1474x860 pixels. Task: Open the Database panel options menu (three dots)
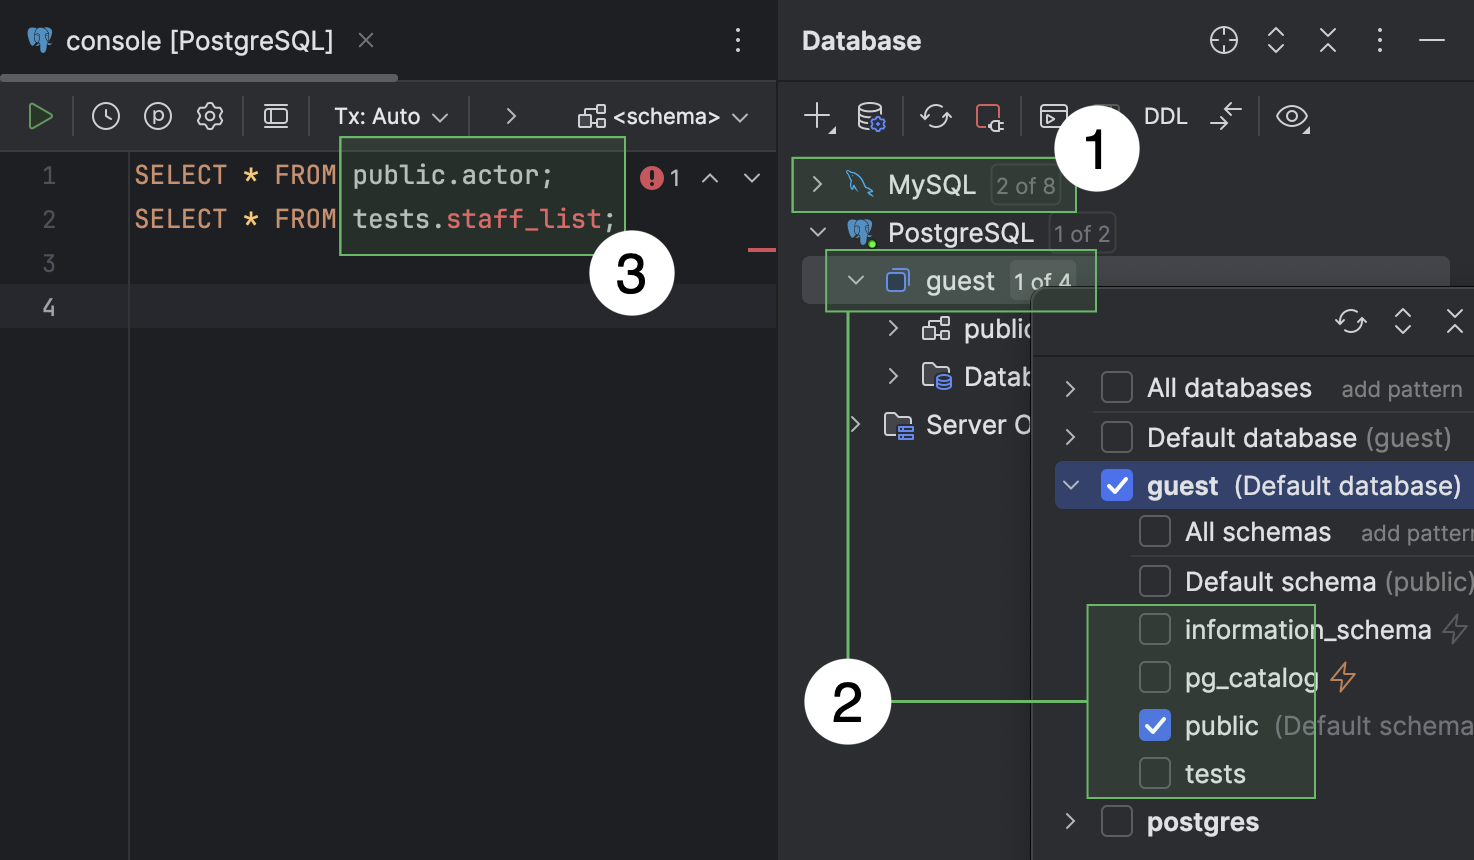pos(1379,40)
